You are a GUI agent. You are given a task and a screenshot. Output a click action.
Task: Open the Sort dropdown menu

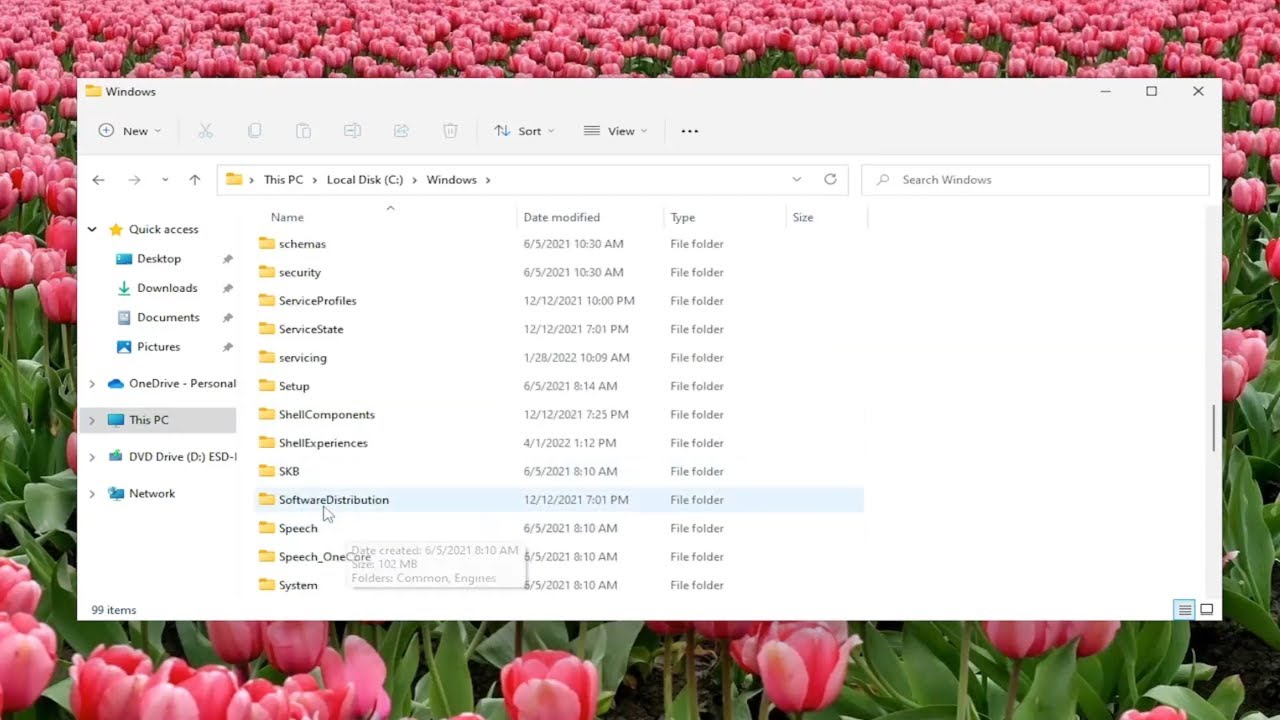point(524,131)
